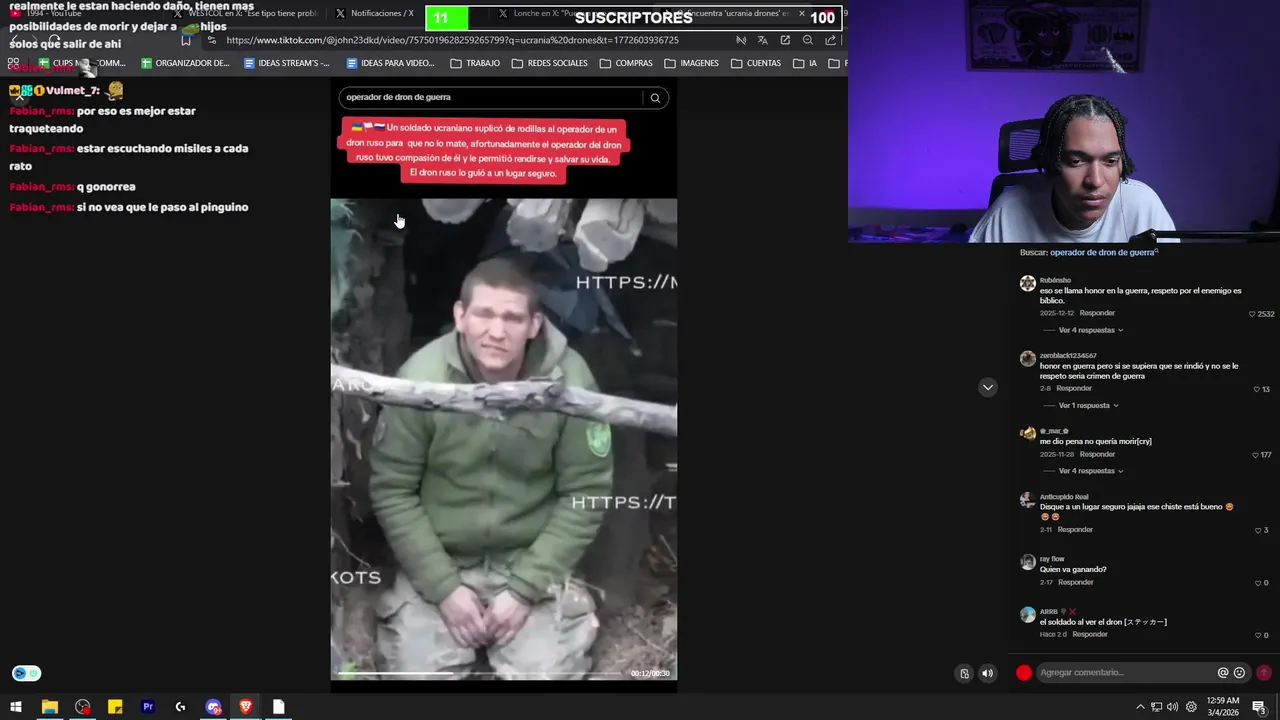The height and width of the screenshot is (720, 1280).
Task: Like ray flow's 'Quien va ganando?' comment
Action: 1258,583
